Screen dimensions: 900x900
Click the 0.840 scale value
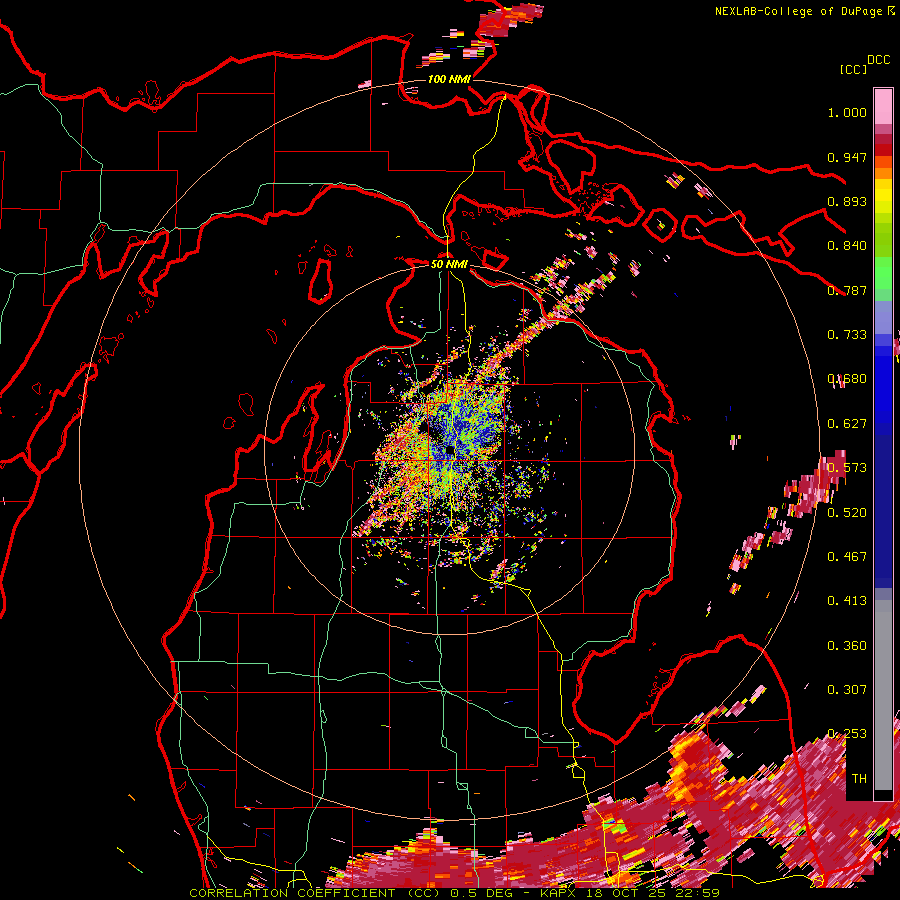[x=847, y=246]
